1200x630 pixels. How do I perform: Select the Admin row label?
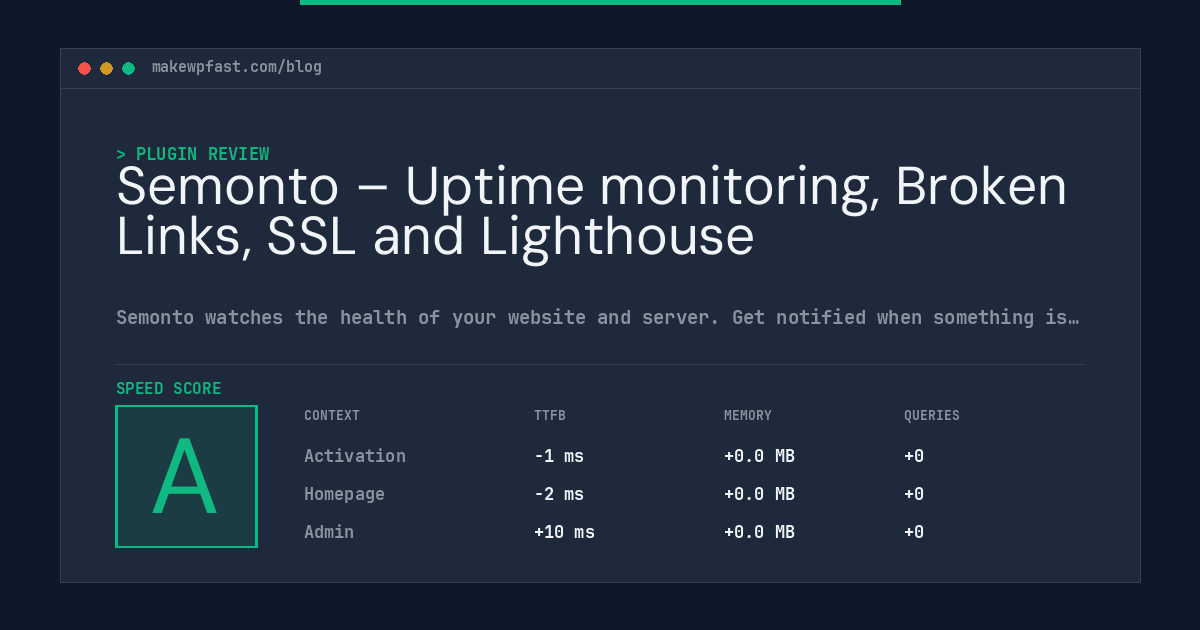329,532
